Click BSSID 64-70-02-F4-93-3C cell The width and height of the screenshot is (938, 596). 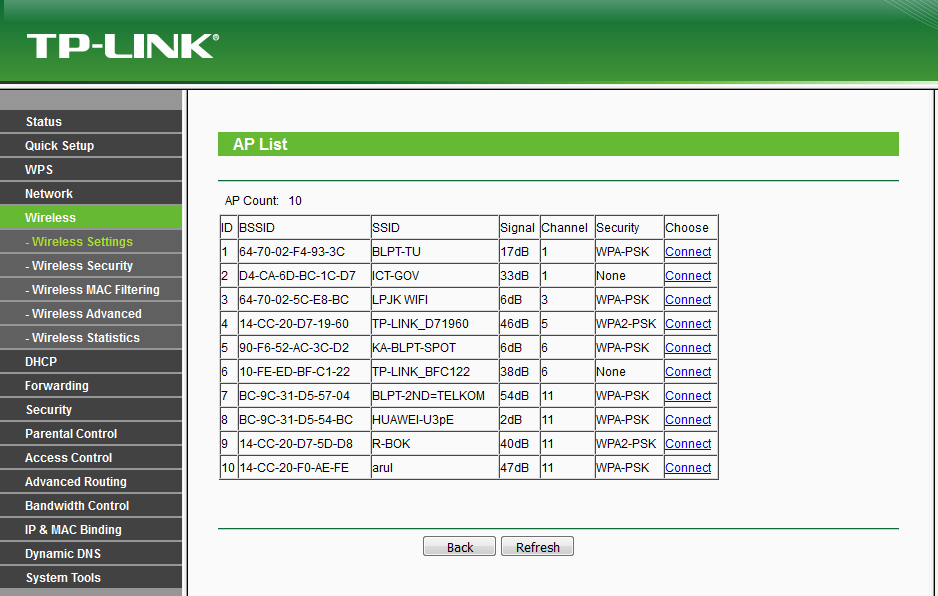[x=304, y=252]
